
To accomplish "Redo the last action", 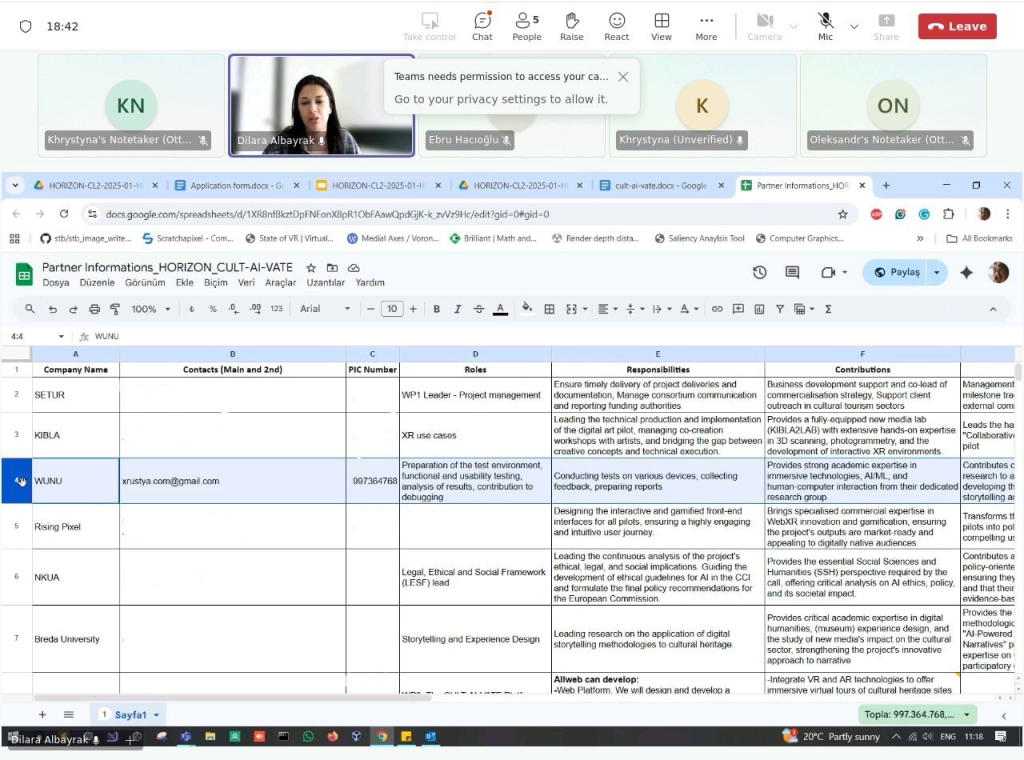I will pyautogui.click(x=73, y=309).
